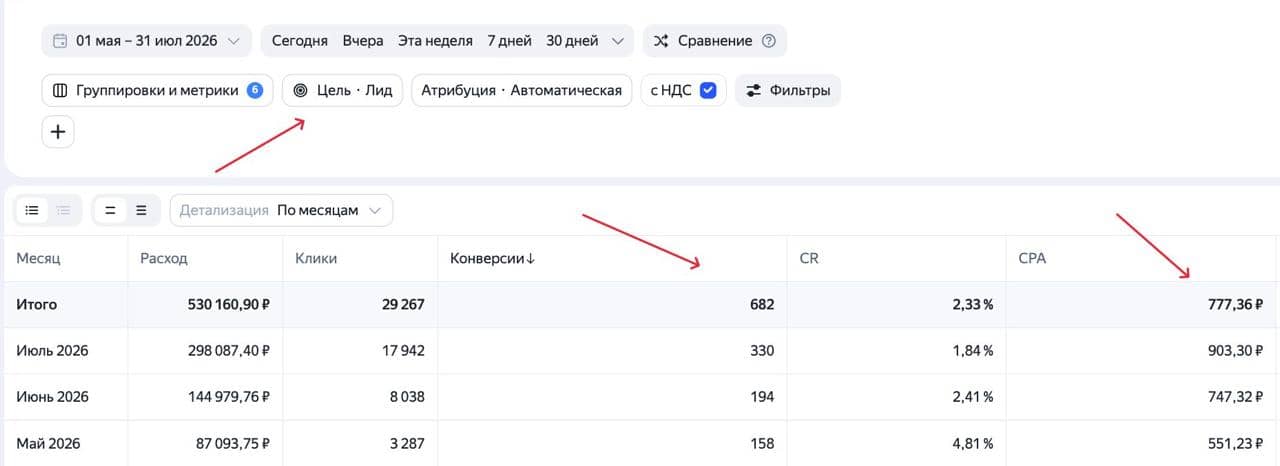Click the Июль 2026 row
The width and height of the screenshot is (1280, 466).
coord(640,350)
